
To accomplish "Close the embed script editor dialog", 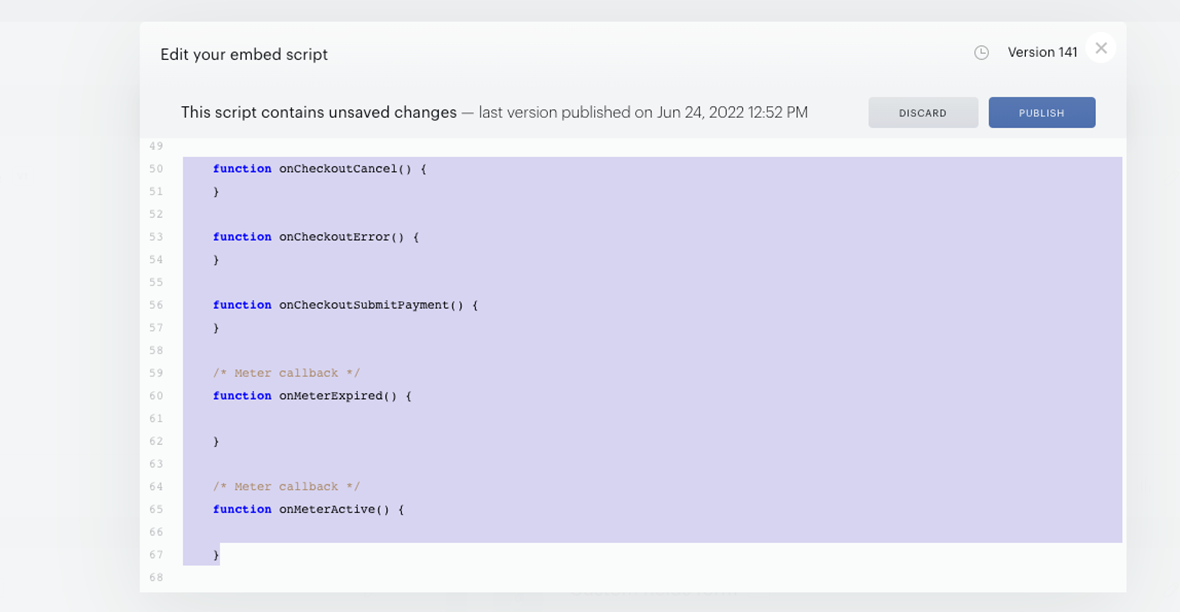I will coord(1101,48).
